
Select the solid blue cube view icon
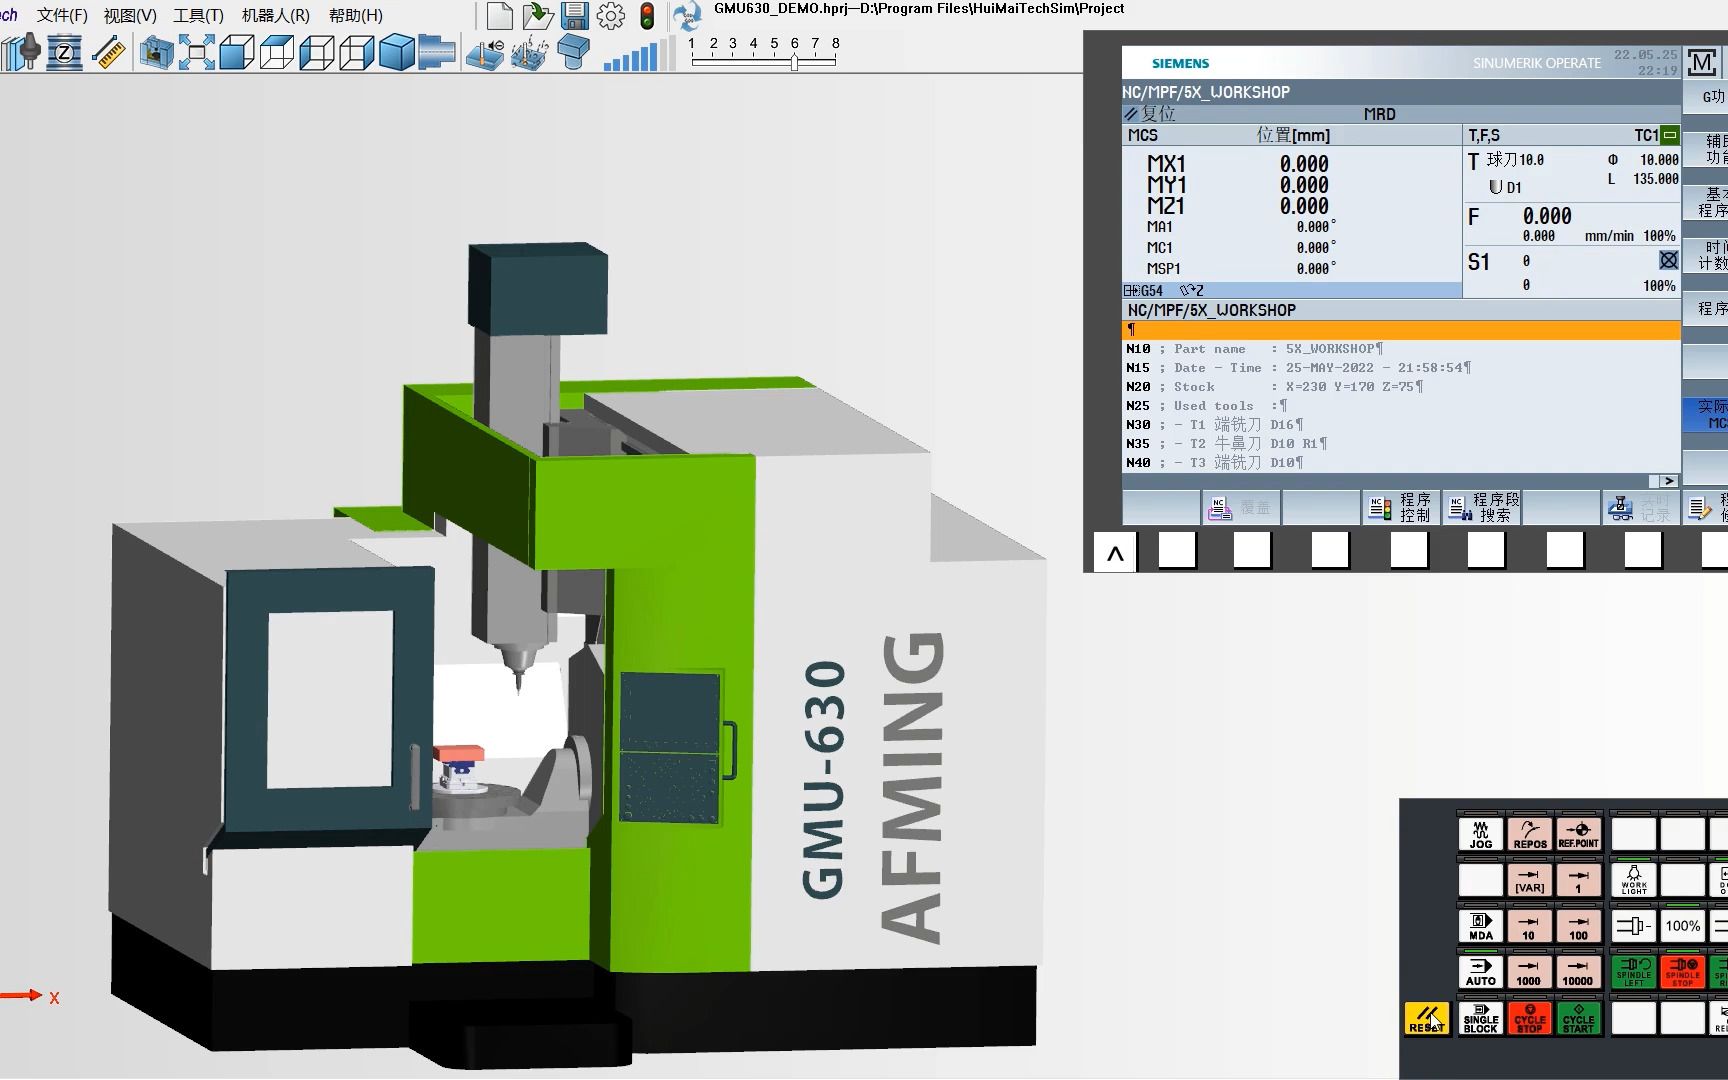tap(397, 52)
